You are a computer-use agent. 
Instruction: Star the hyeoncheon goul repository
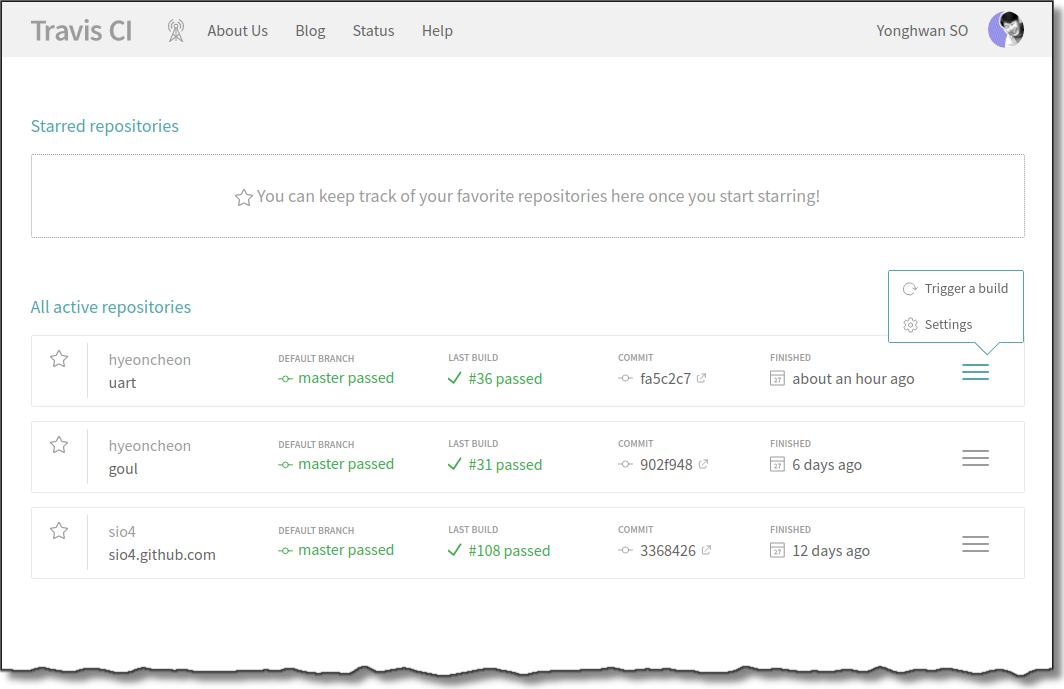click(x=59, y=445)
